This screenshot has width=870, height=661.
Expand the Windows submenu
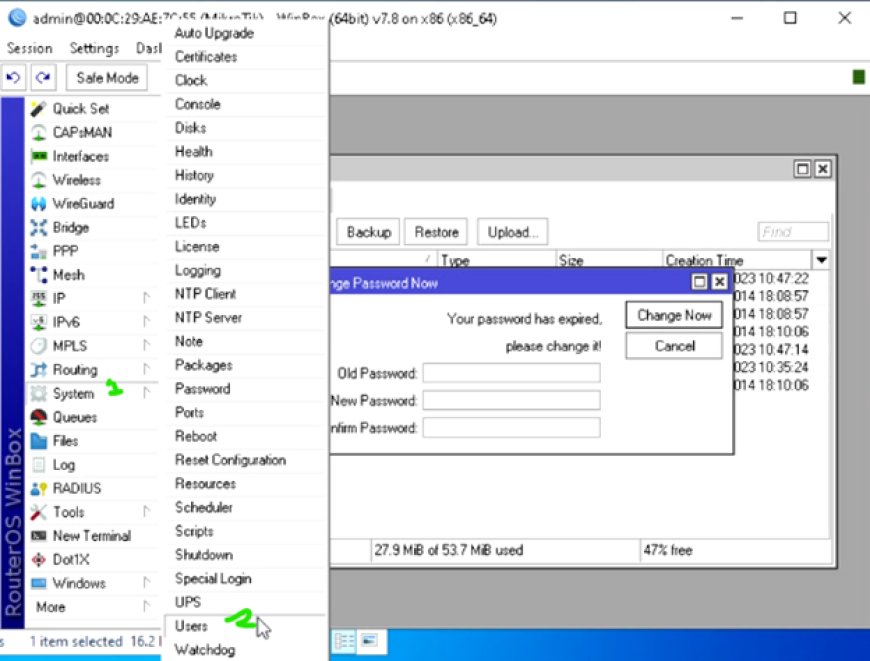[146, 583]
